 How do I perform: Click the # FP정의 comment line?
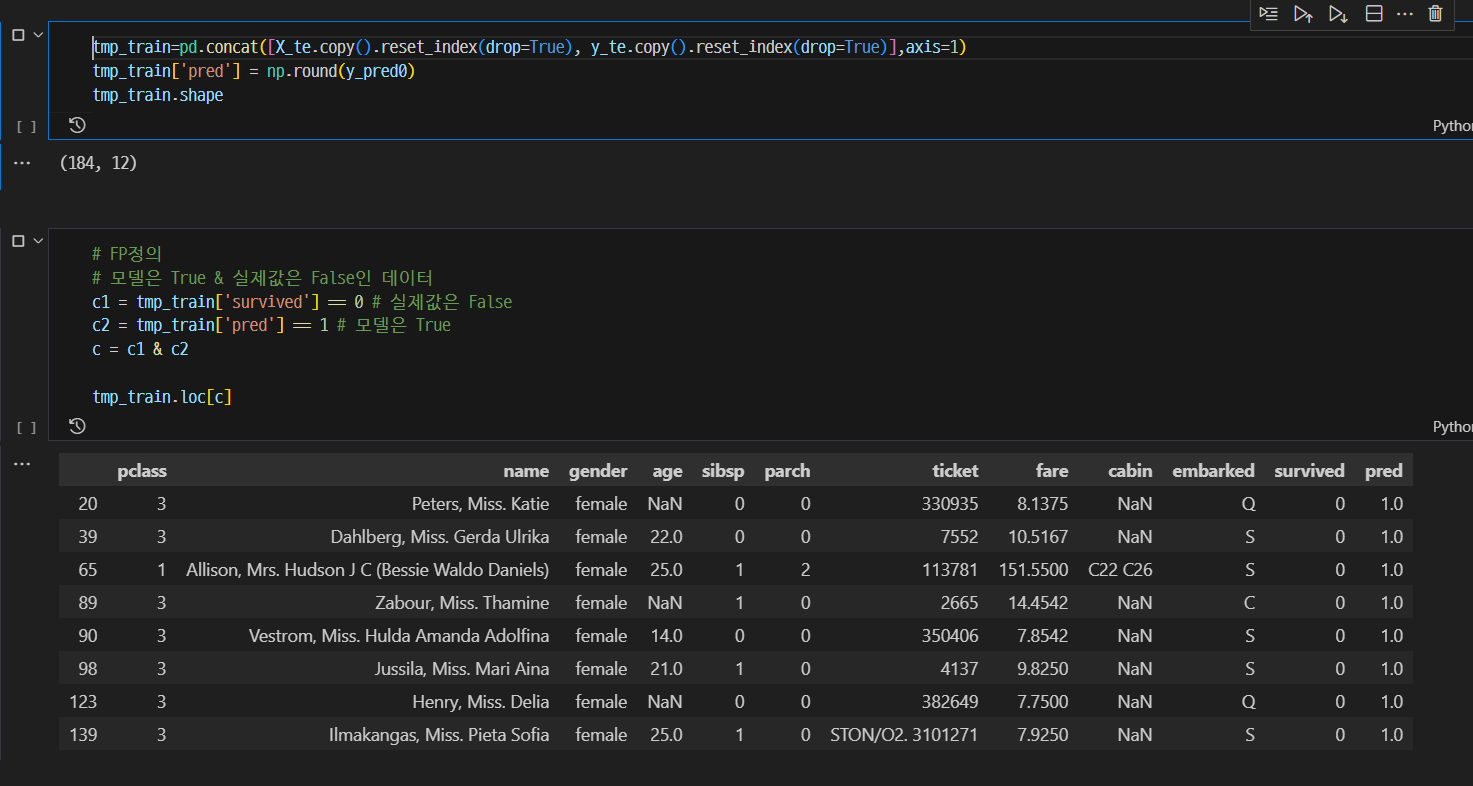click(126, 253)
